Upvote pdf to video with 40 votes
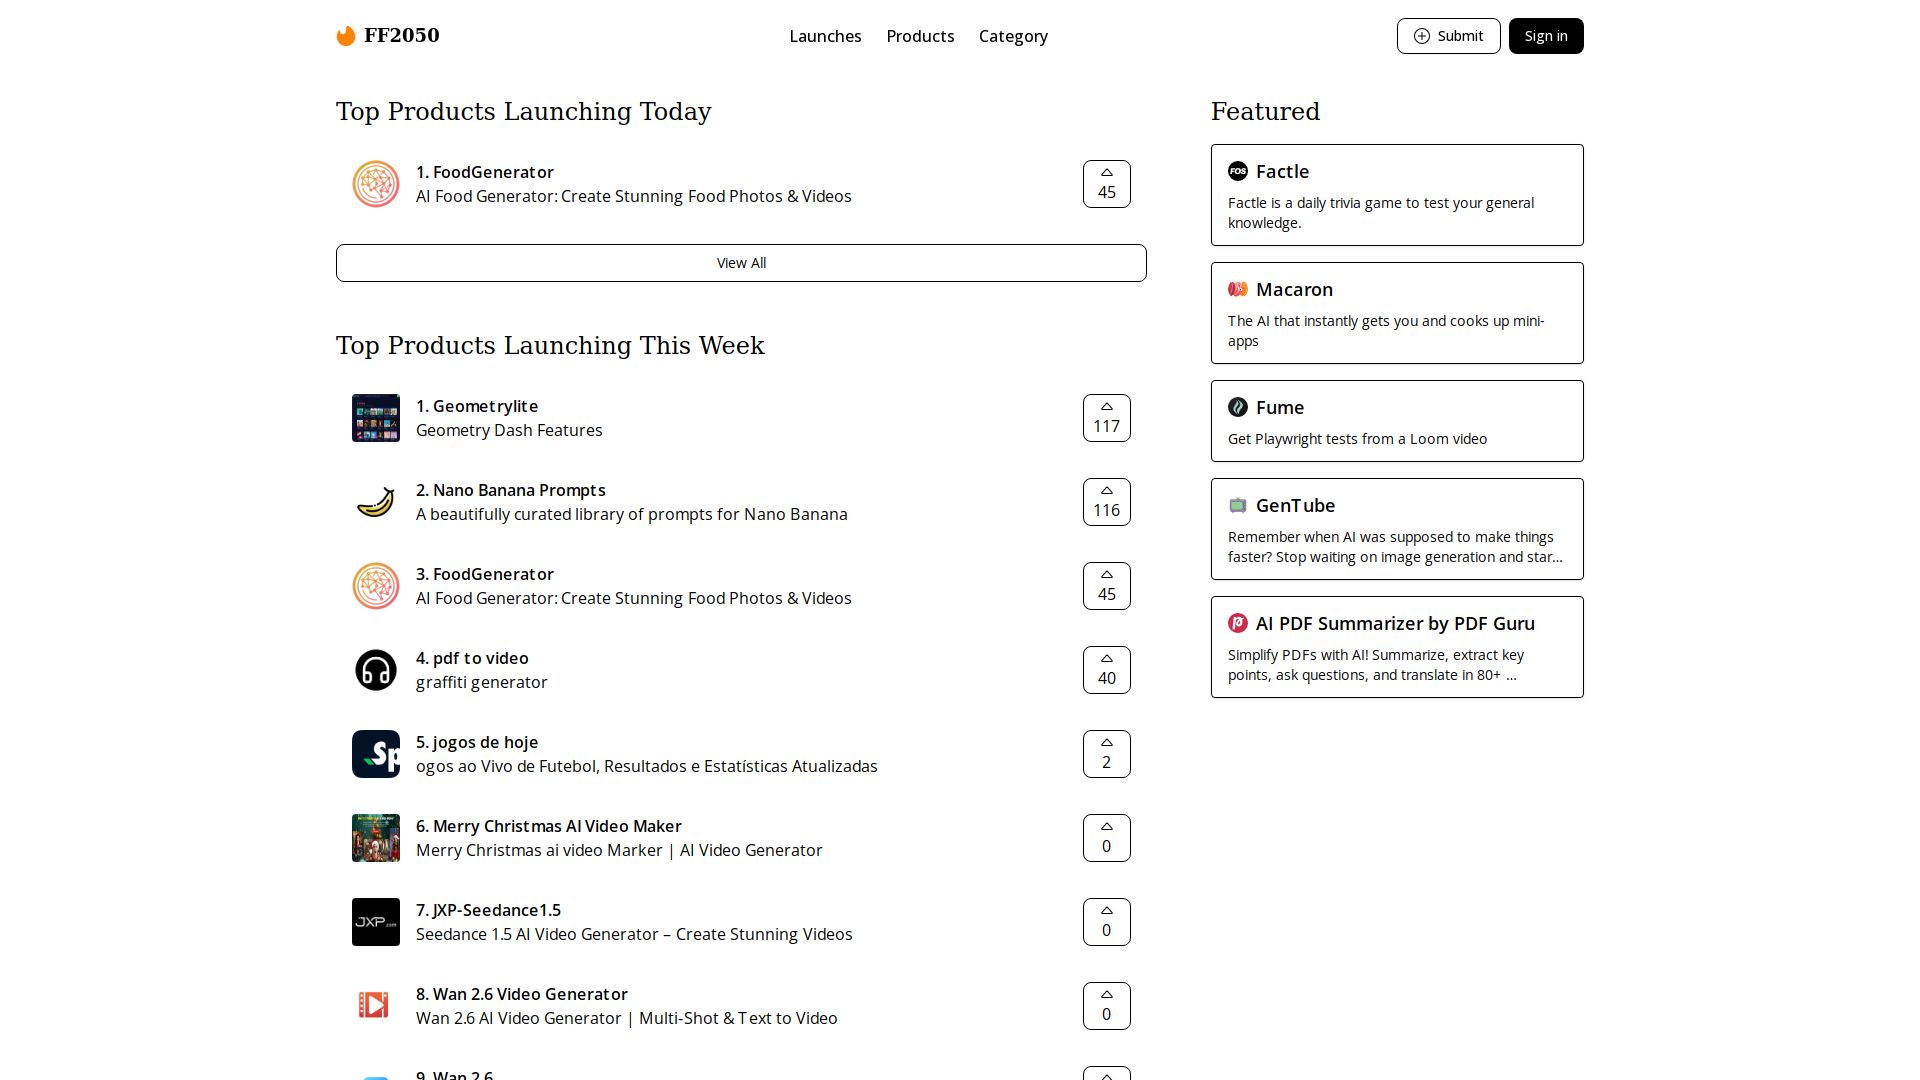Image resolution: width=1920 pixels, height=1080 pixels. tap(1106, 670)
